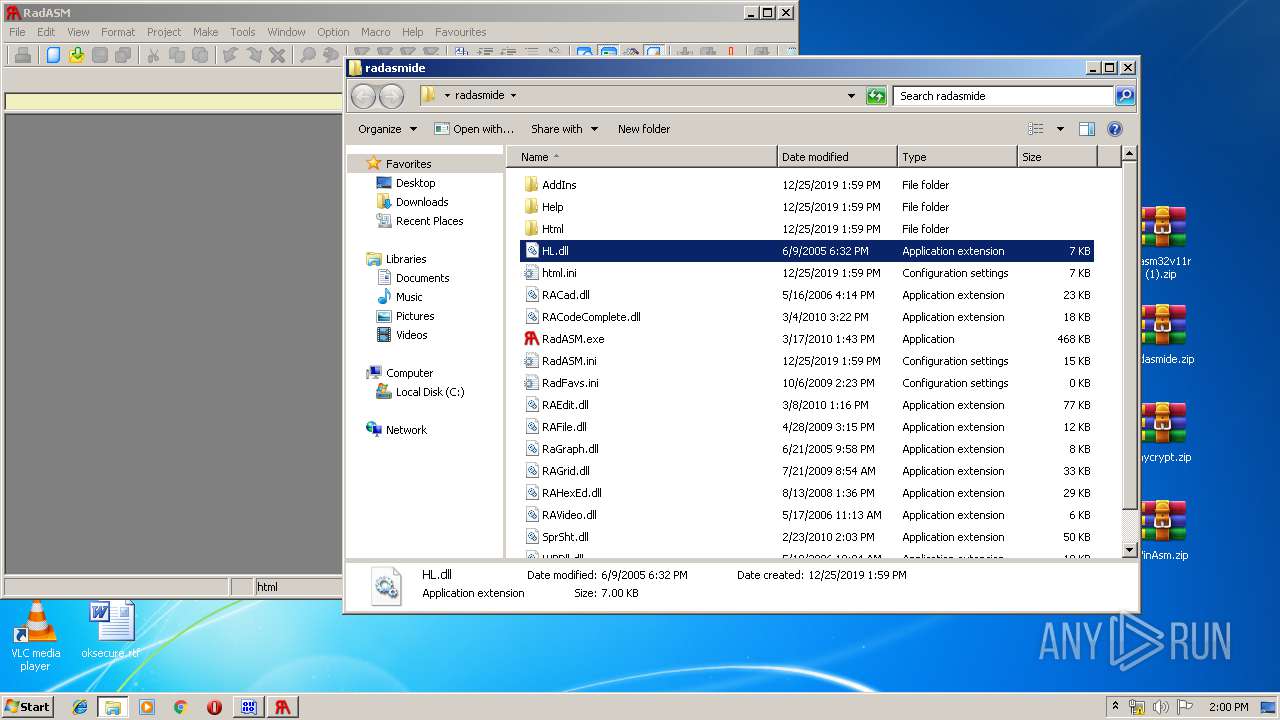Image resolution: width=1280 pixels, height=720 pixels.
Task: Select the SprSht.dll file
Action: (806, 537)
